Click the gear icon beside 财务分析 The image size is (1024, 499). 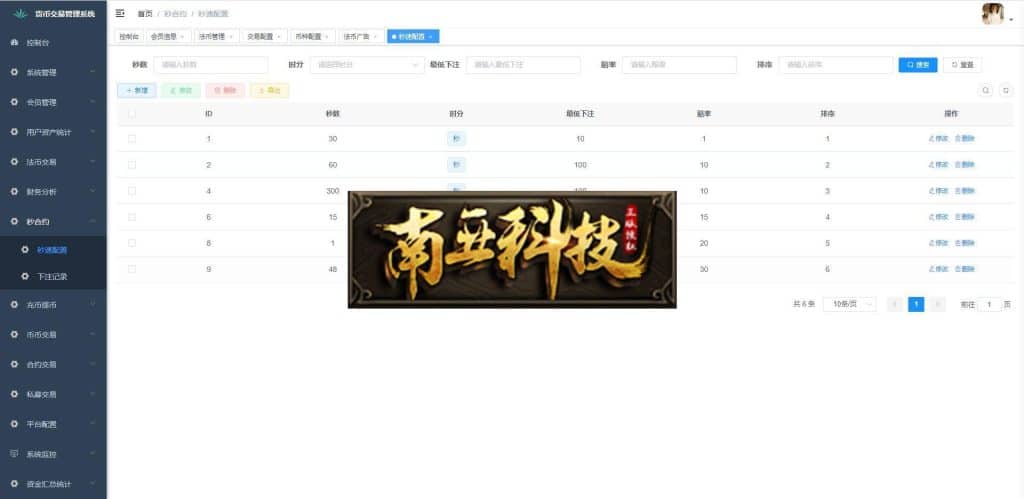pos(14,192)
